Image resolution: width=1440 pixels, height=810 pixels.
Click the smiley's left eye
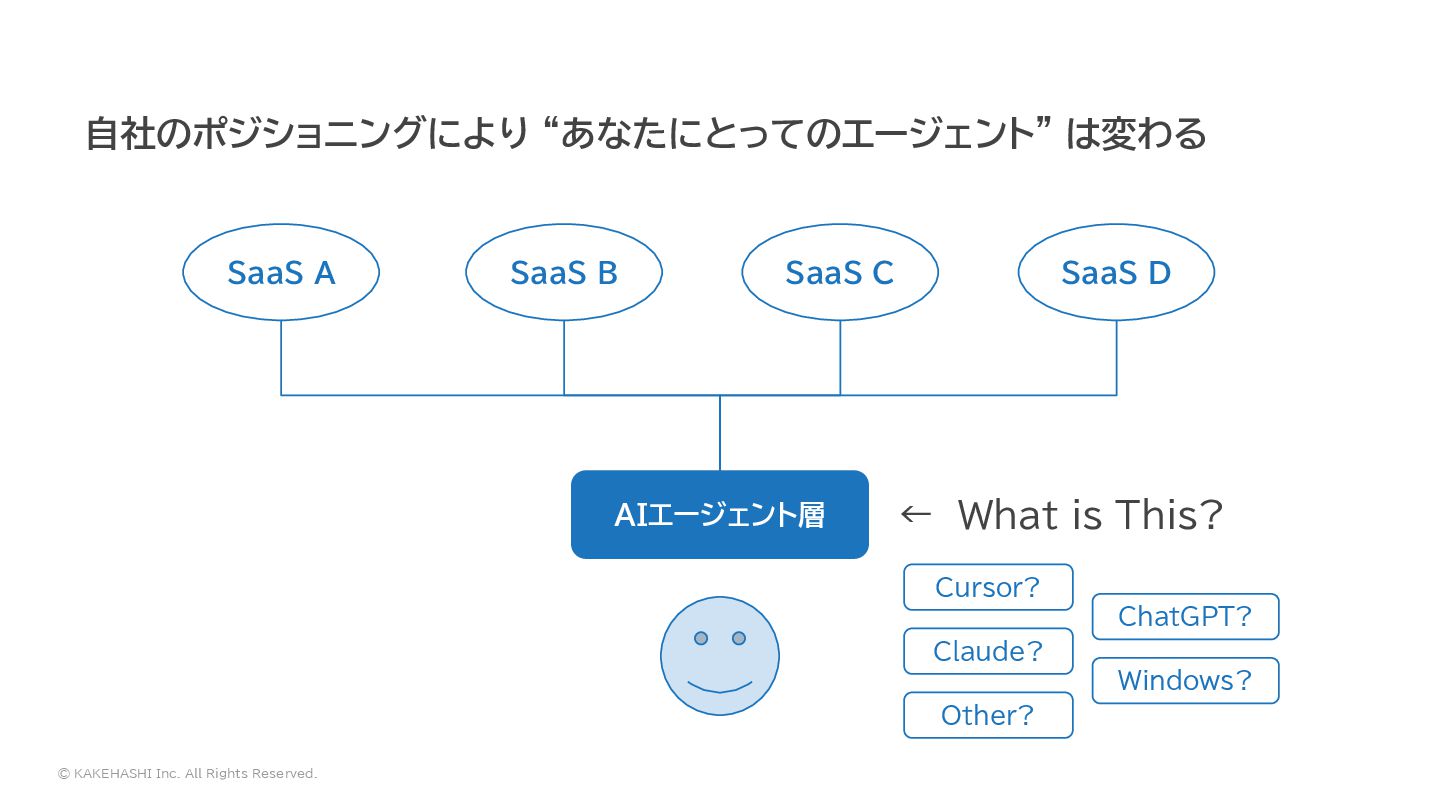click(x=701, y=638)
